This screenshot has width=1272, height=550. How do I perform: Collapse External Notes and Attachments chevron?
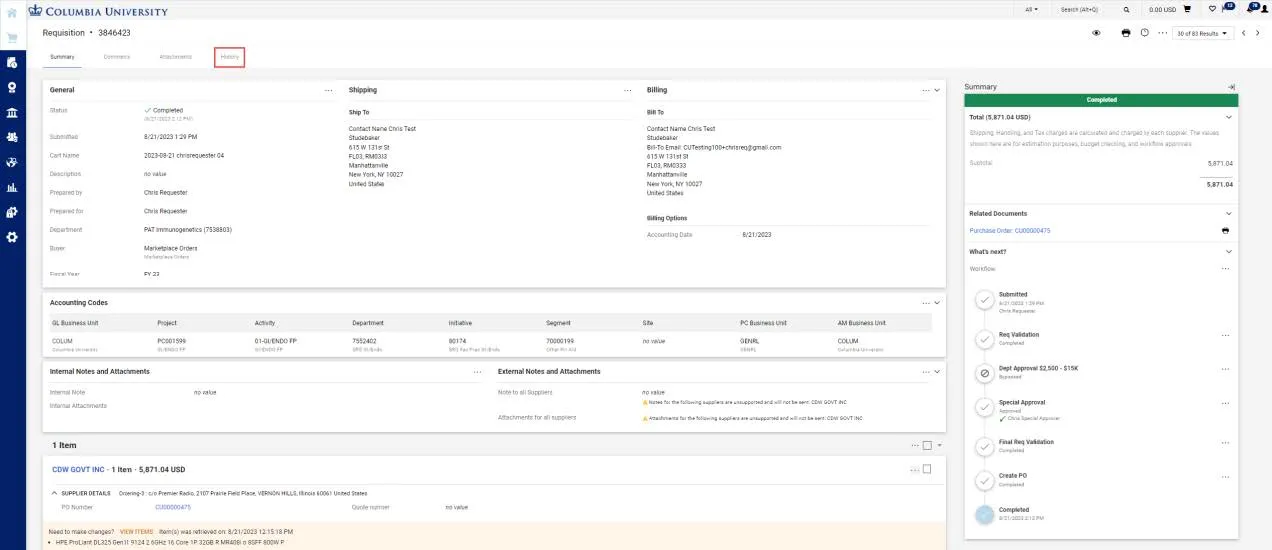937,372
